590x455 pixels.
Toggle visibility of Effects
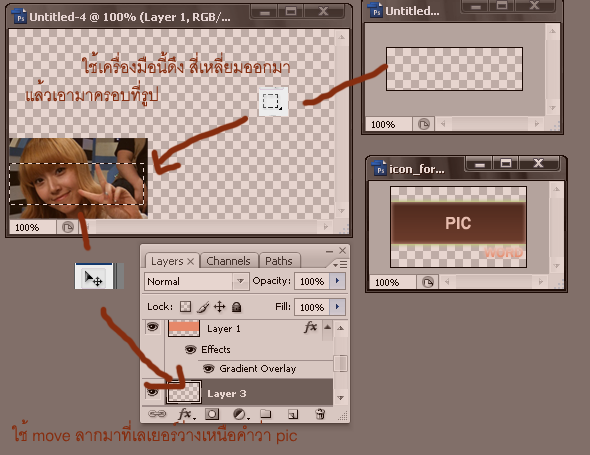point(190,349)
